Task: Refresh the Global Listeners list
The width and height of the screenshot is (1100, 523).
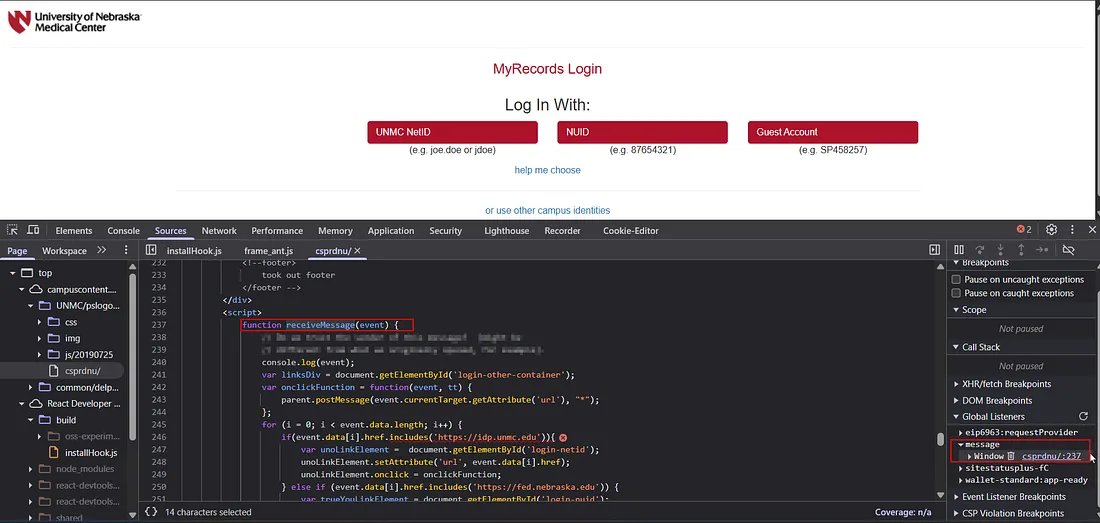Action: 1083,416
